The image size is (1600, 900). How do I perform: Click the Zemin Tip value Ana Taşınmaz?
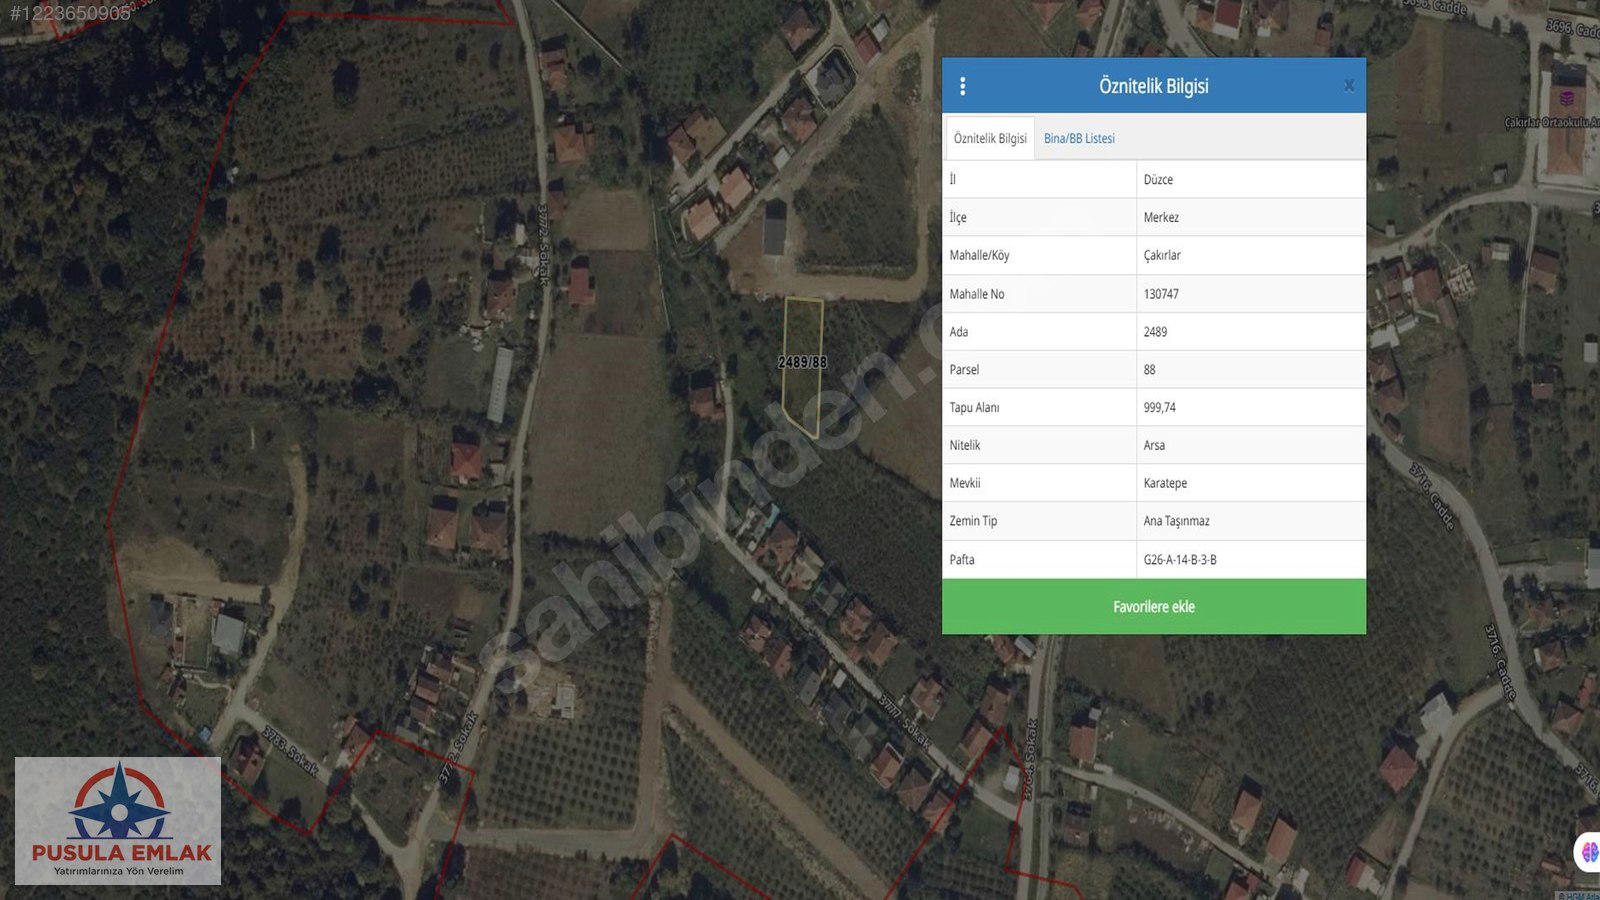(1177, 522)
